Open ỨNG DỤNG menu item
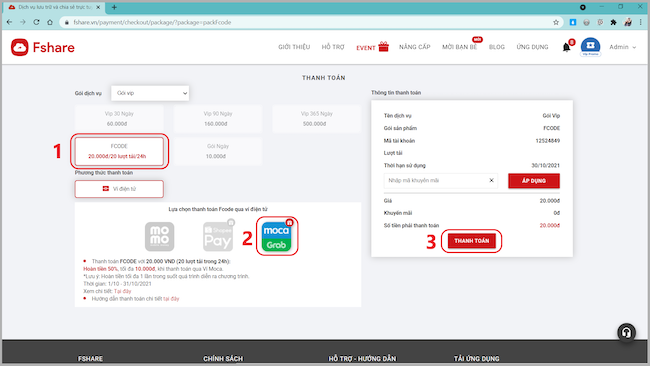The image size is (650, 366). 532,47
